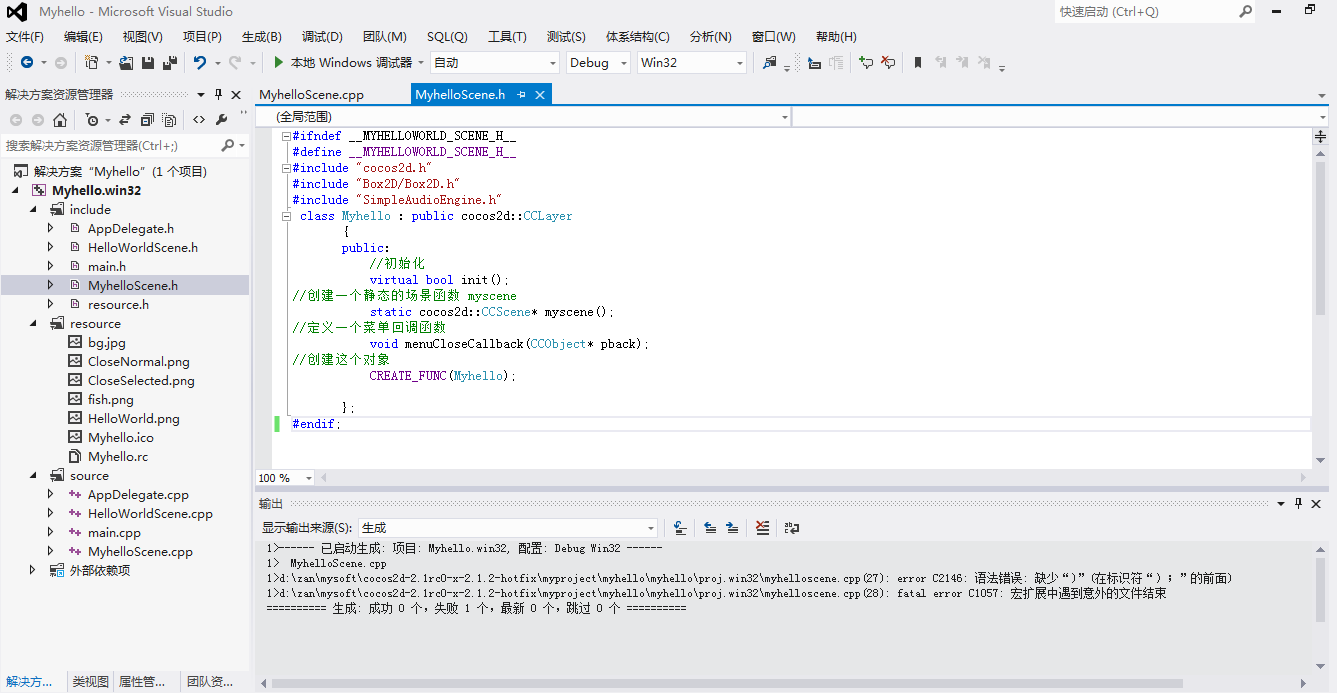Viewport: 1337px width, 693px height.
Task: Click the Save All toolbar icon
Action: 169,63
